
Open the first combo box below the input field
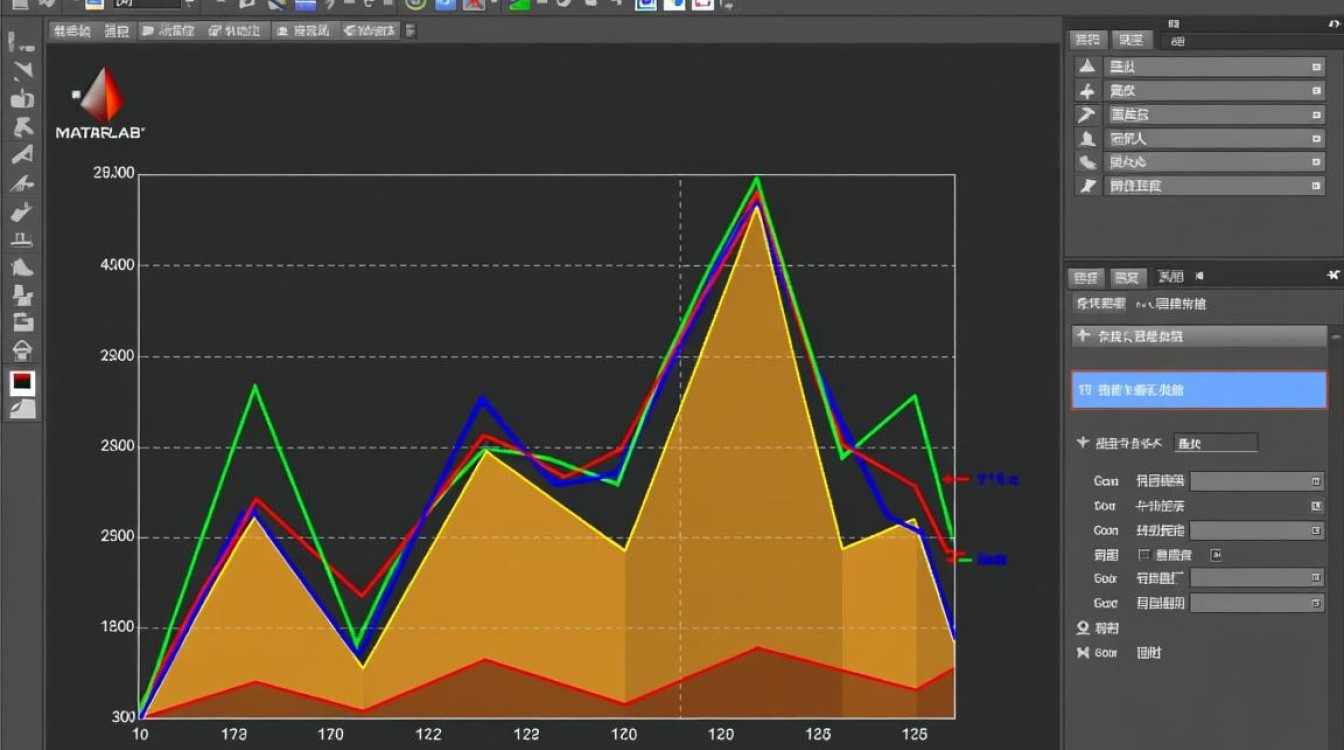pos(1257,481)
